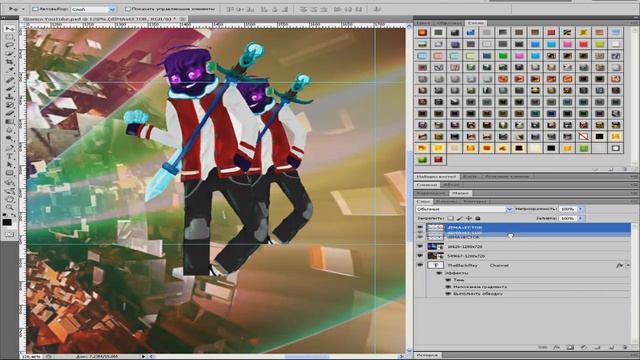The width and height of the screenshot is (640, 360).
Task: Open the Move tool preset picker arrow
Action: 22,9
